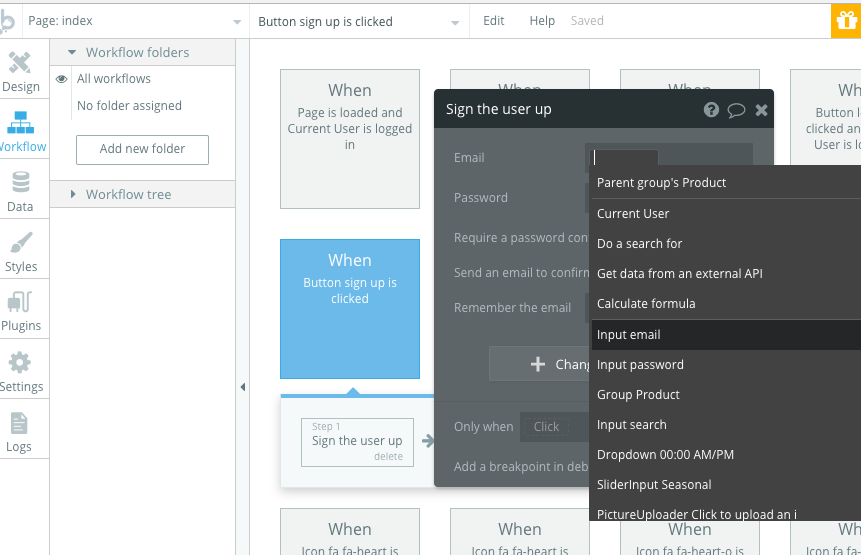Expand the Workflow tree section
Image resolution: width=861 pixels, height=555 pixels.
click(x=72, y=194)
